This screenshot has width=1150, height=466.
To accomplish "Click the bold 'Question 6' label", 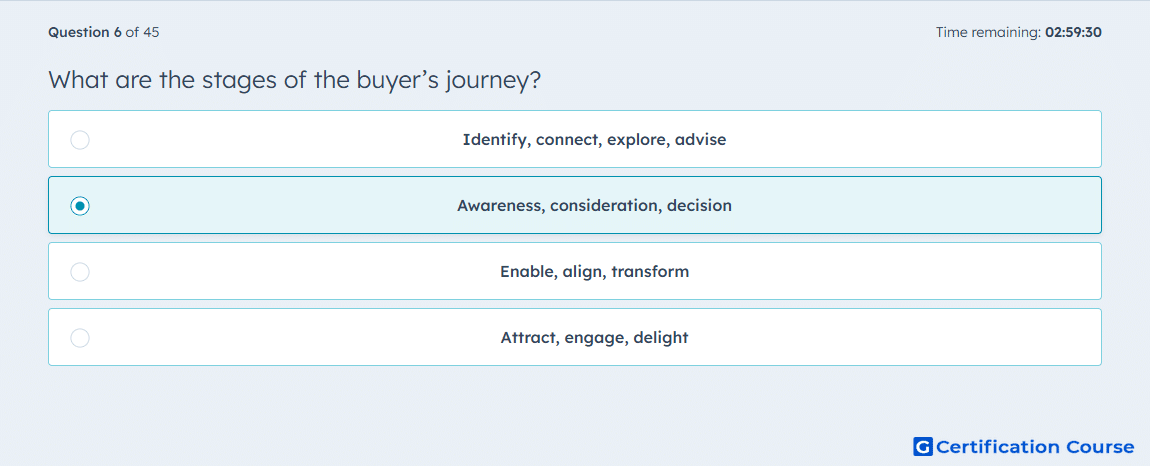I will point(85,32).
